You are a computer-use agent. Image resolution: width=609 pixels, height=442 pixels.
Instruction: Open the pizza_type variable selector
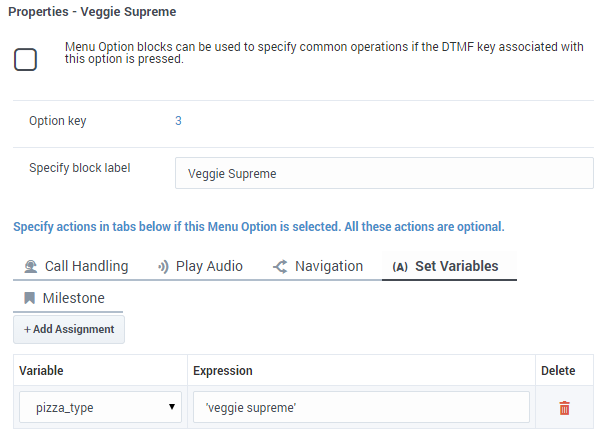pyautogui.click(x=101, y=407)
